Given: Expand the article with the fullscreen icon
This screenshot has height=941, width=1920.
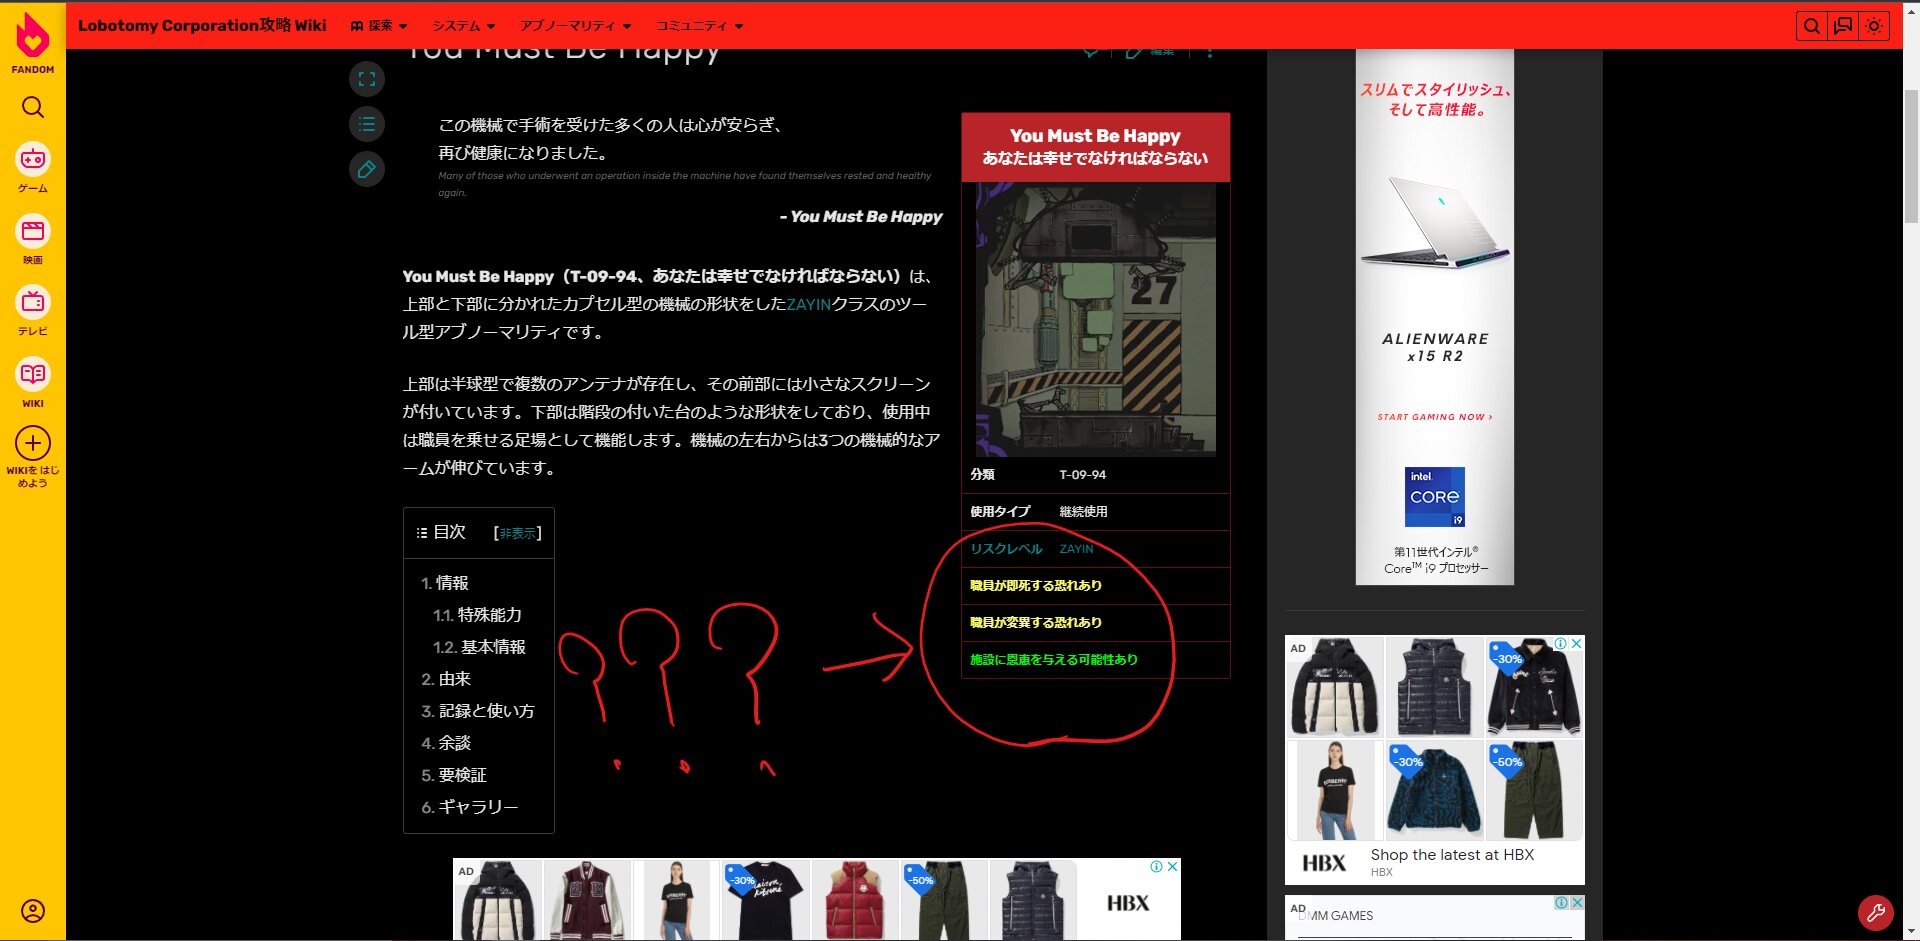Looking at the screenshot, I should tap(367, 79).
